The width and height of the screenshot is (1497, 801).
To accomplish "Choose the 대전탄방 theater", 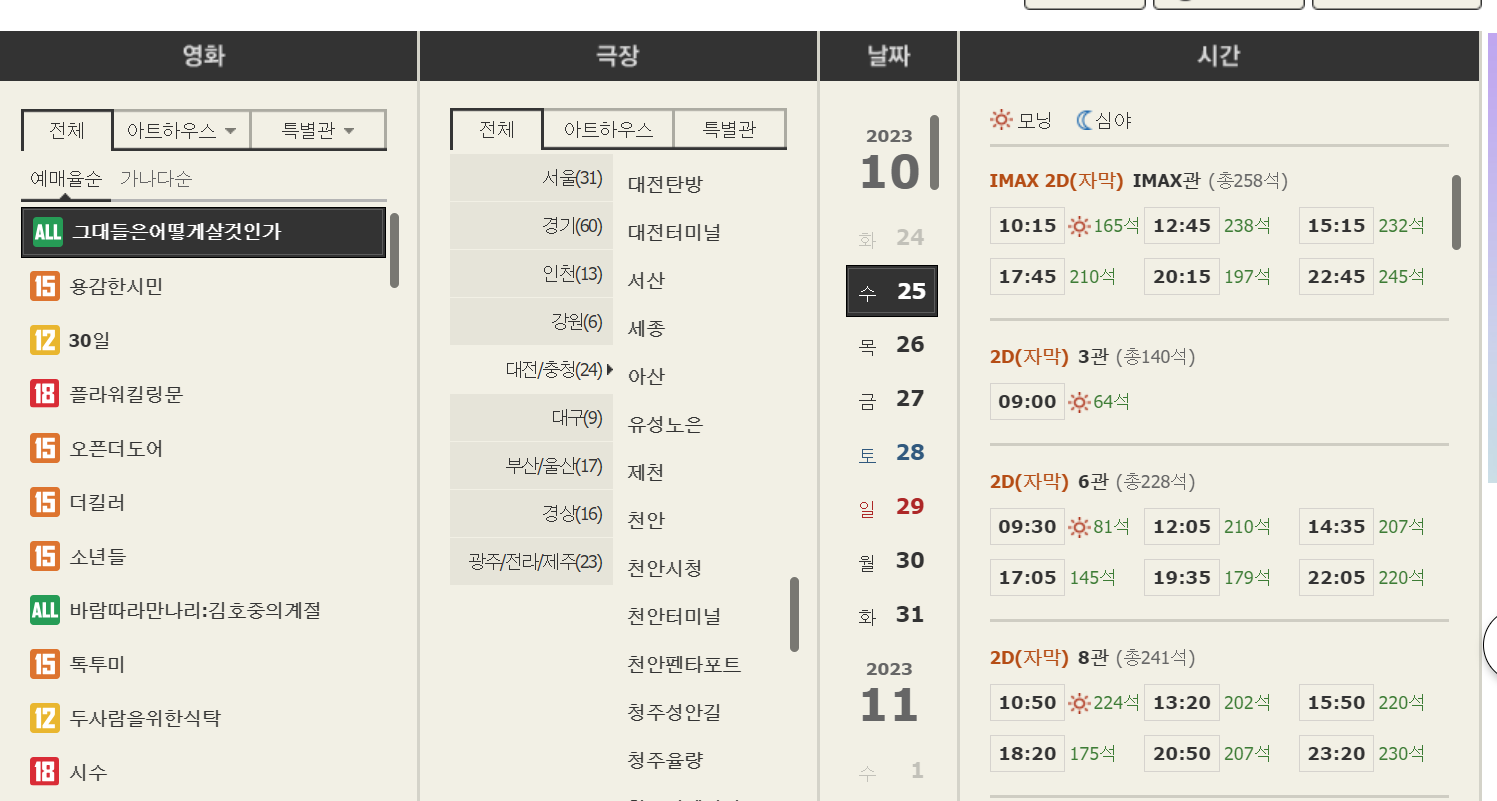I will point(665,184).
